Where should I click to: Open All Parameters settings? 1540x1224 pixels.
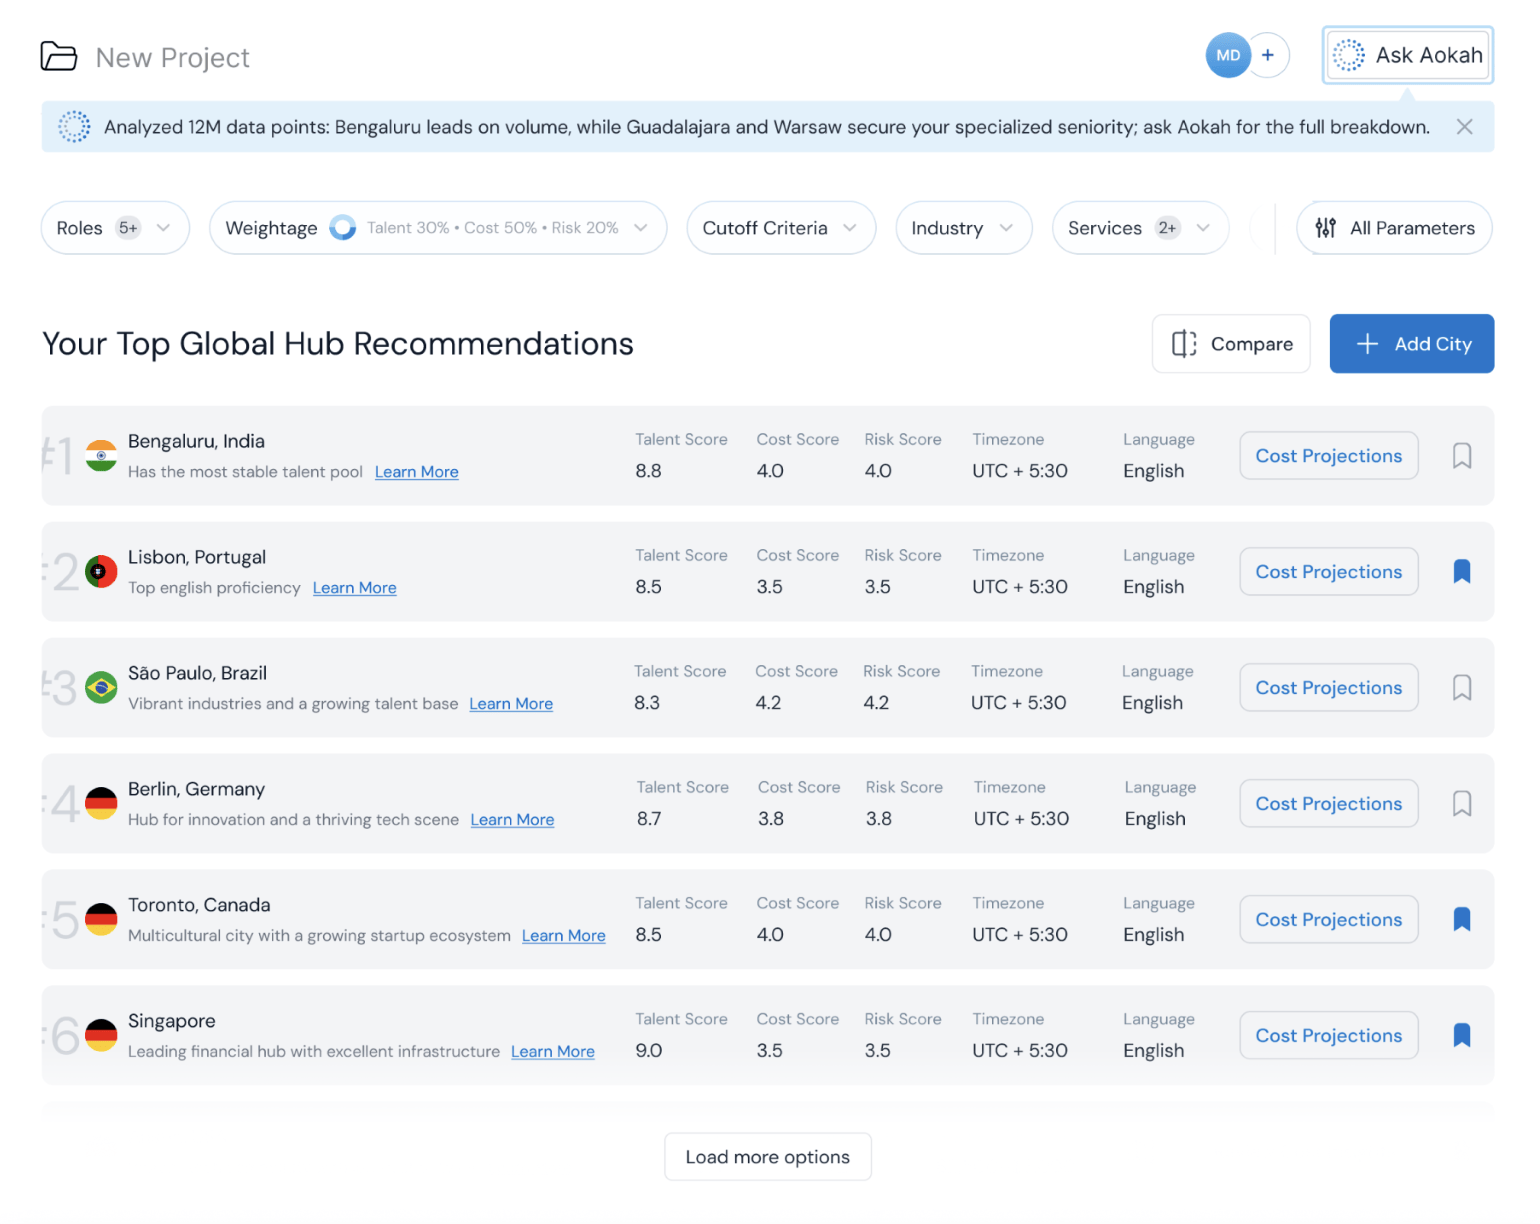click(x=1394, y=228)
